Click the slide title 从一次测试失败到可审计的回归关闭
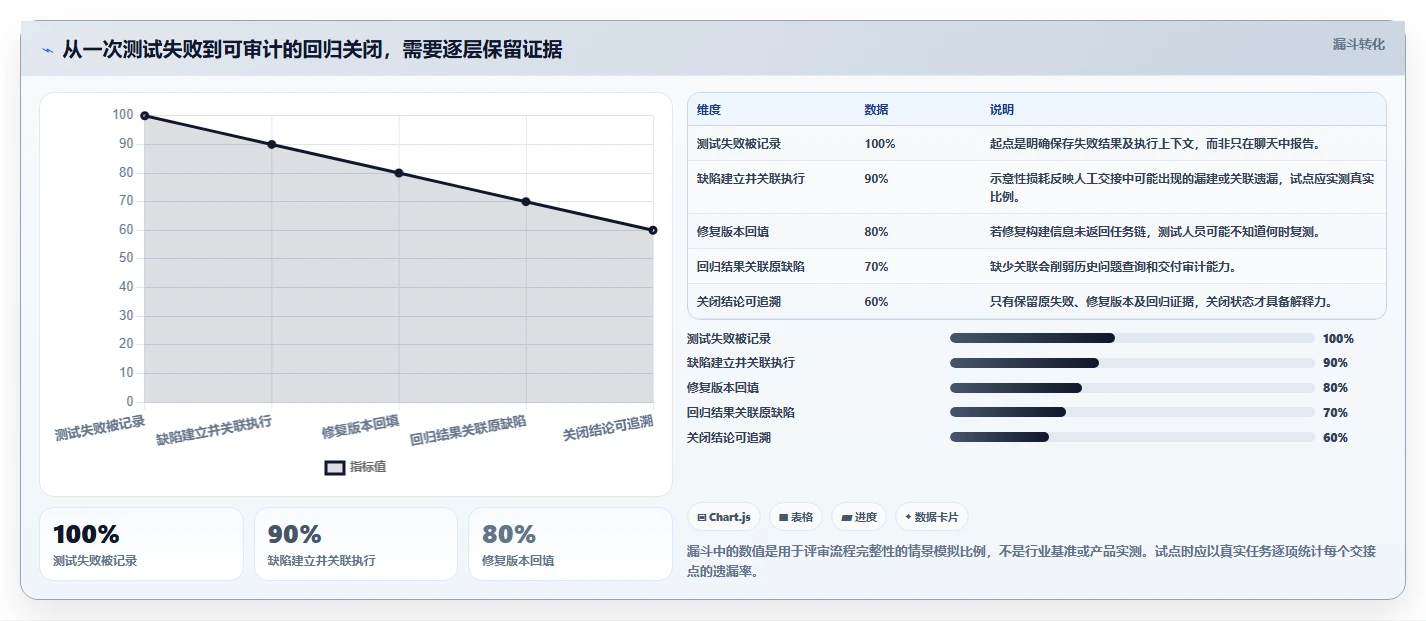The image size is (1426, 621). 312,50
